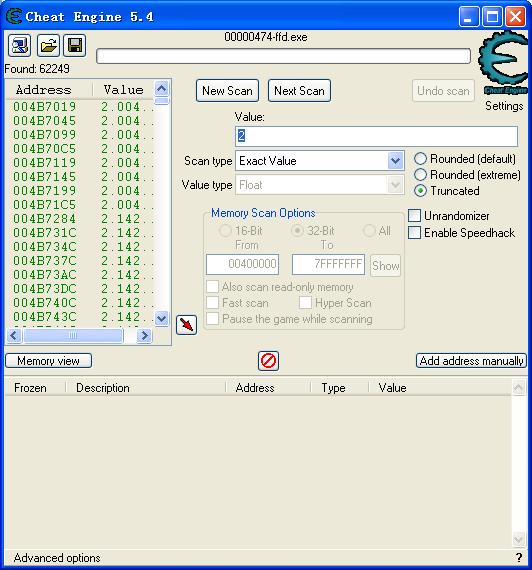
Task: Click the scan progress bar
Action: (283, 56)
